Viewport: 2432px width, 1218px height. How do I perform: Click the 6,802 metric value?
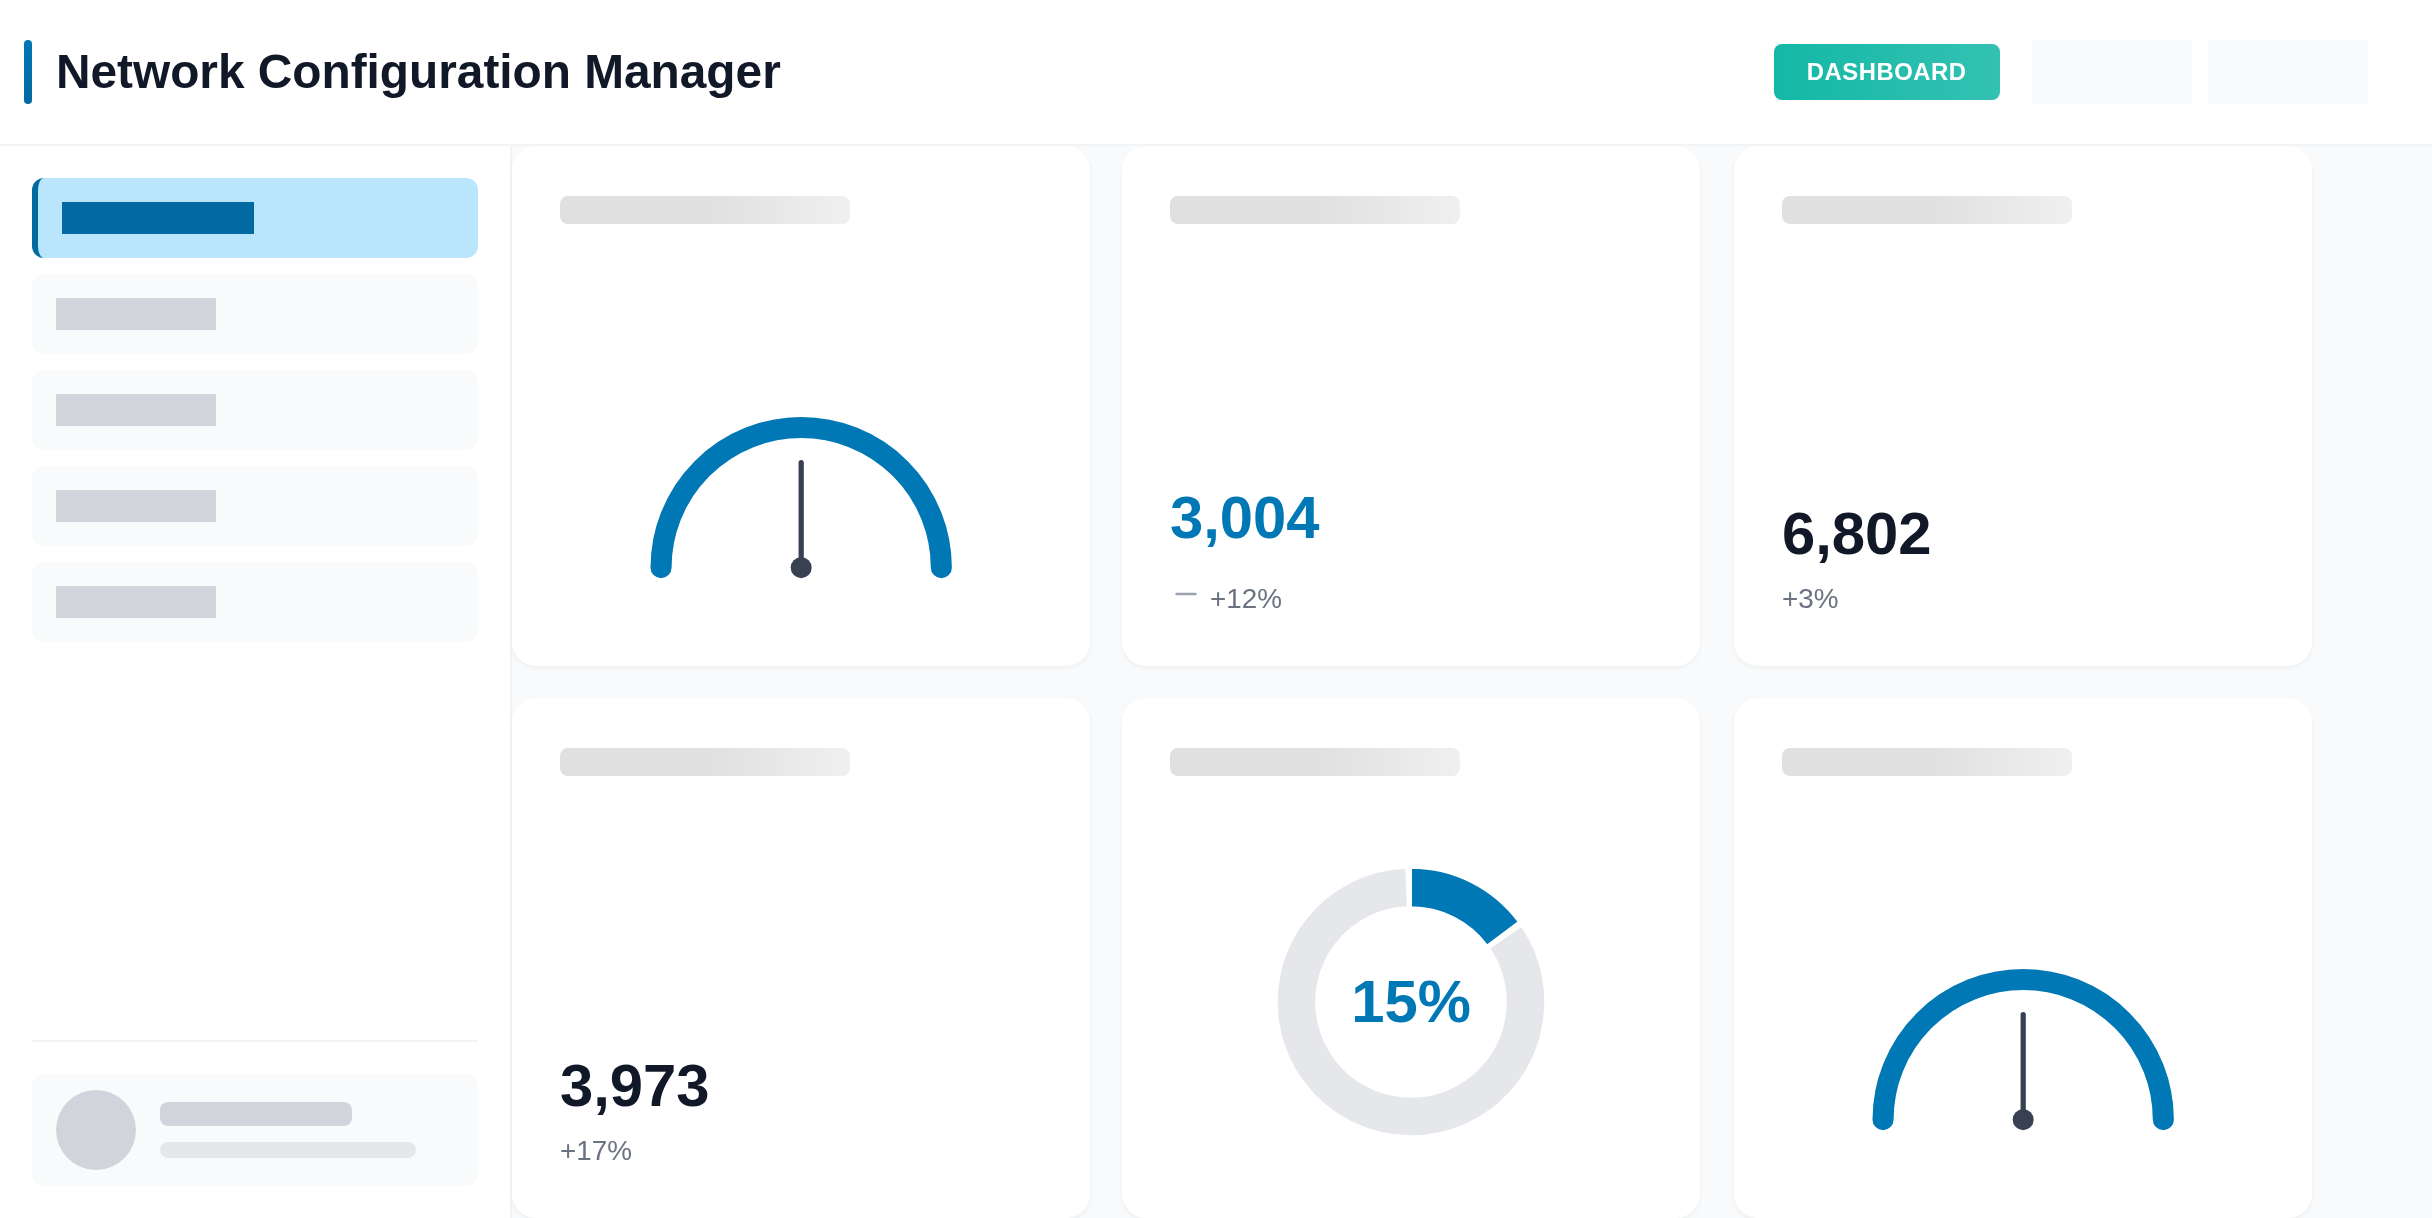(1856, 534)
